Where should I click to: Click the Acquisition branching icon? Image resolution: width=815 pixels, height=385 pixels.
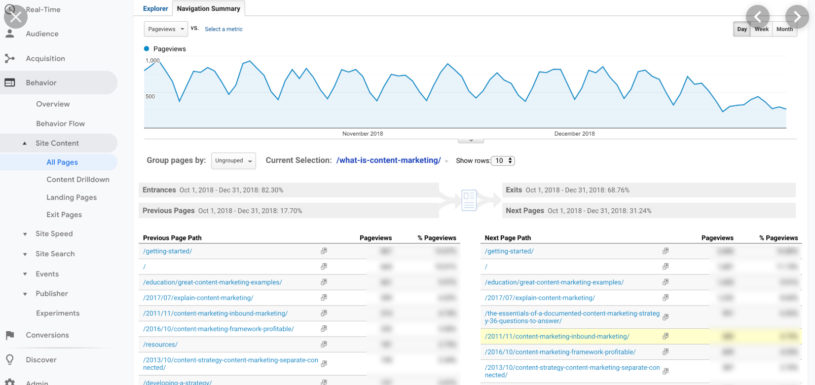tap(9, 58)
